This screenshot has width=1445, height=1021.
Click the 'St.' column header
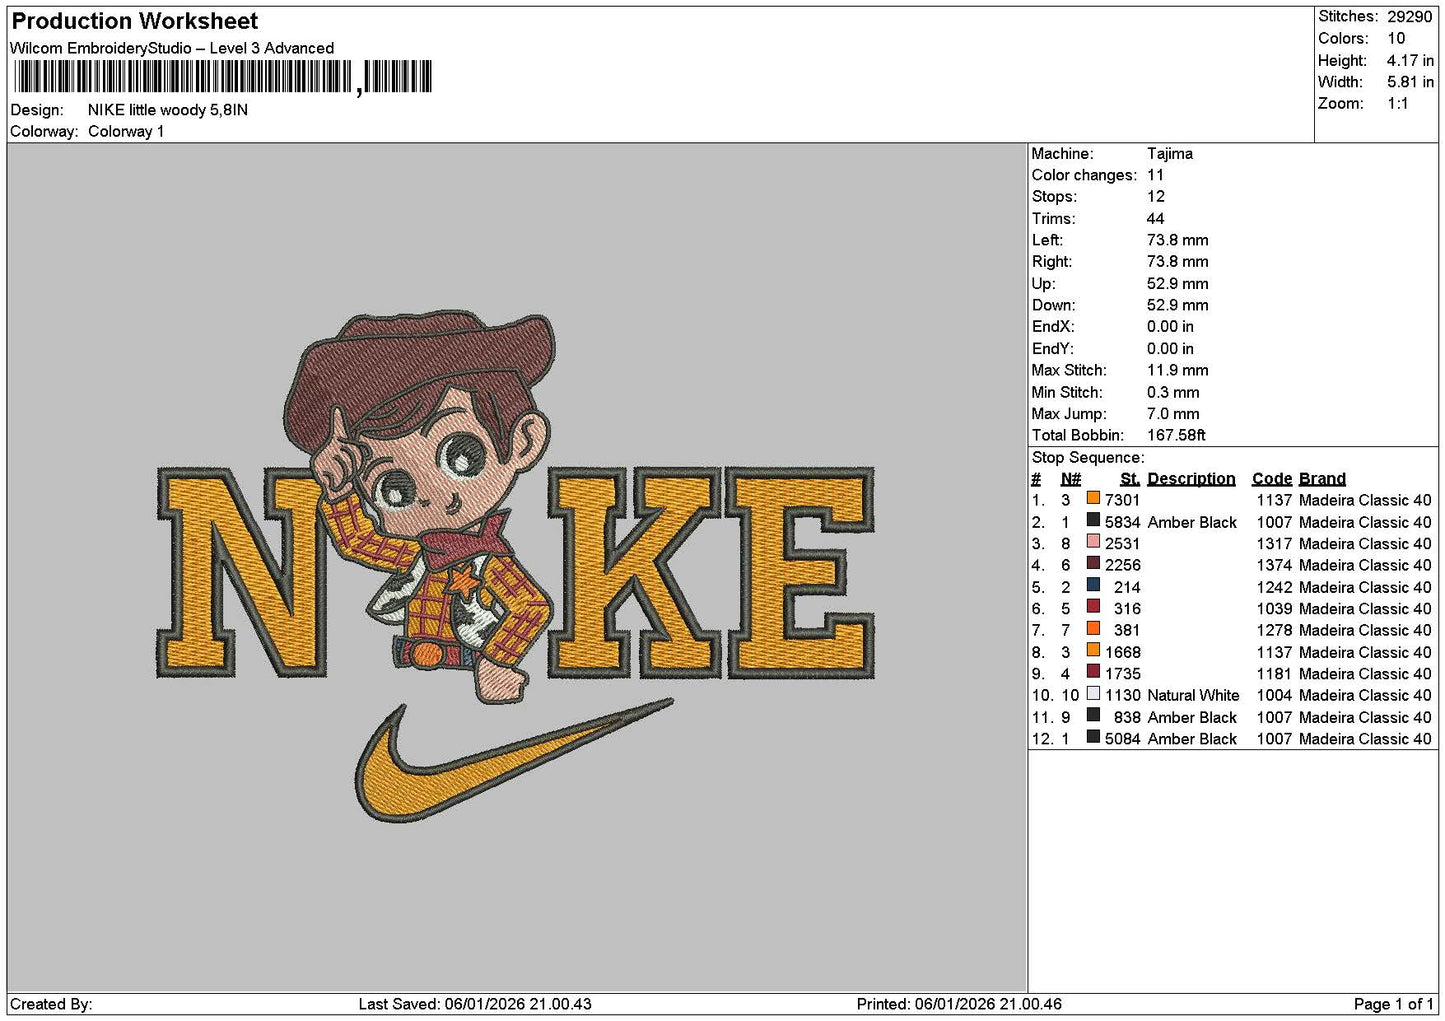point(1130,479)
